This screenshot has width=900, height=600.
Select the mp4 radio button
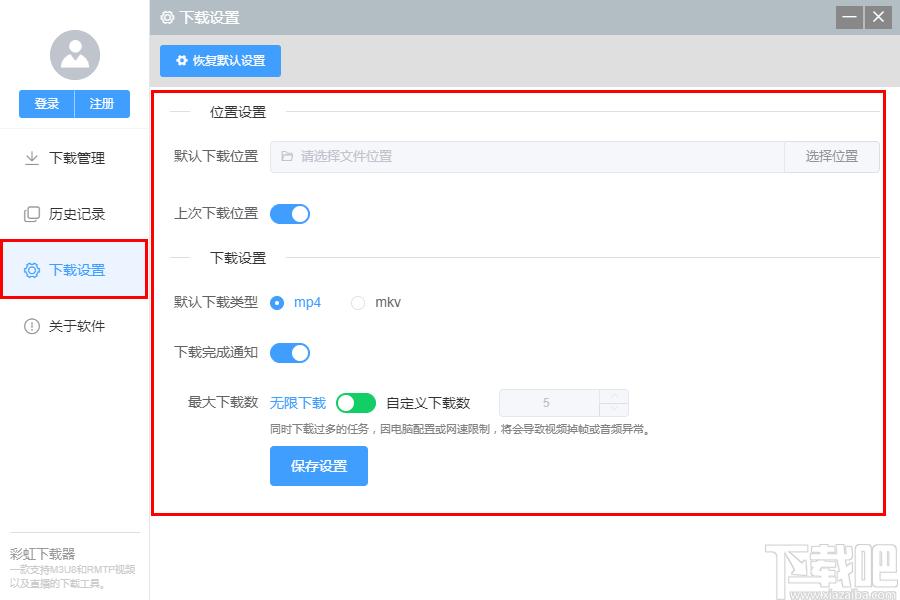277,303
